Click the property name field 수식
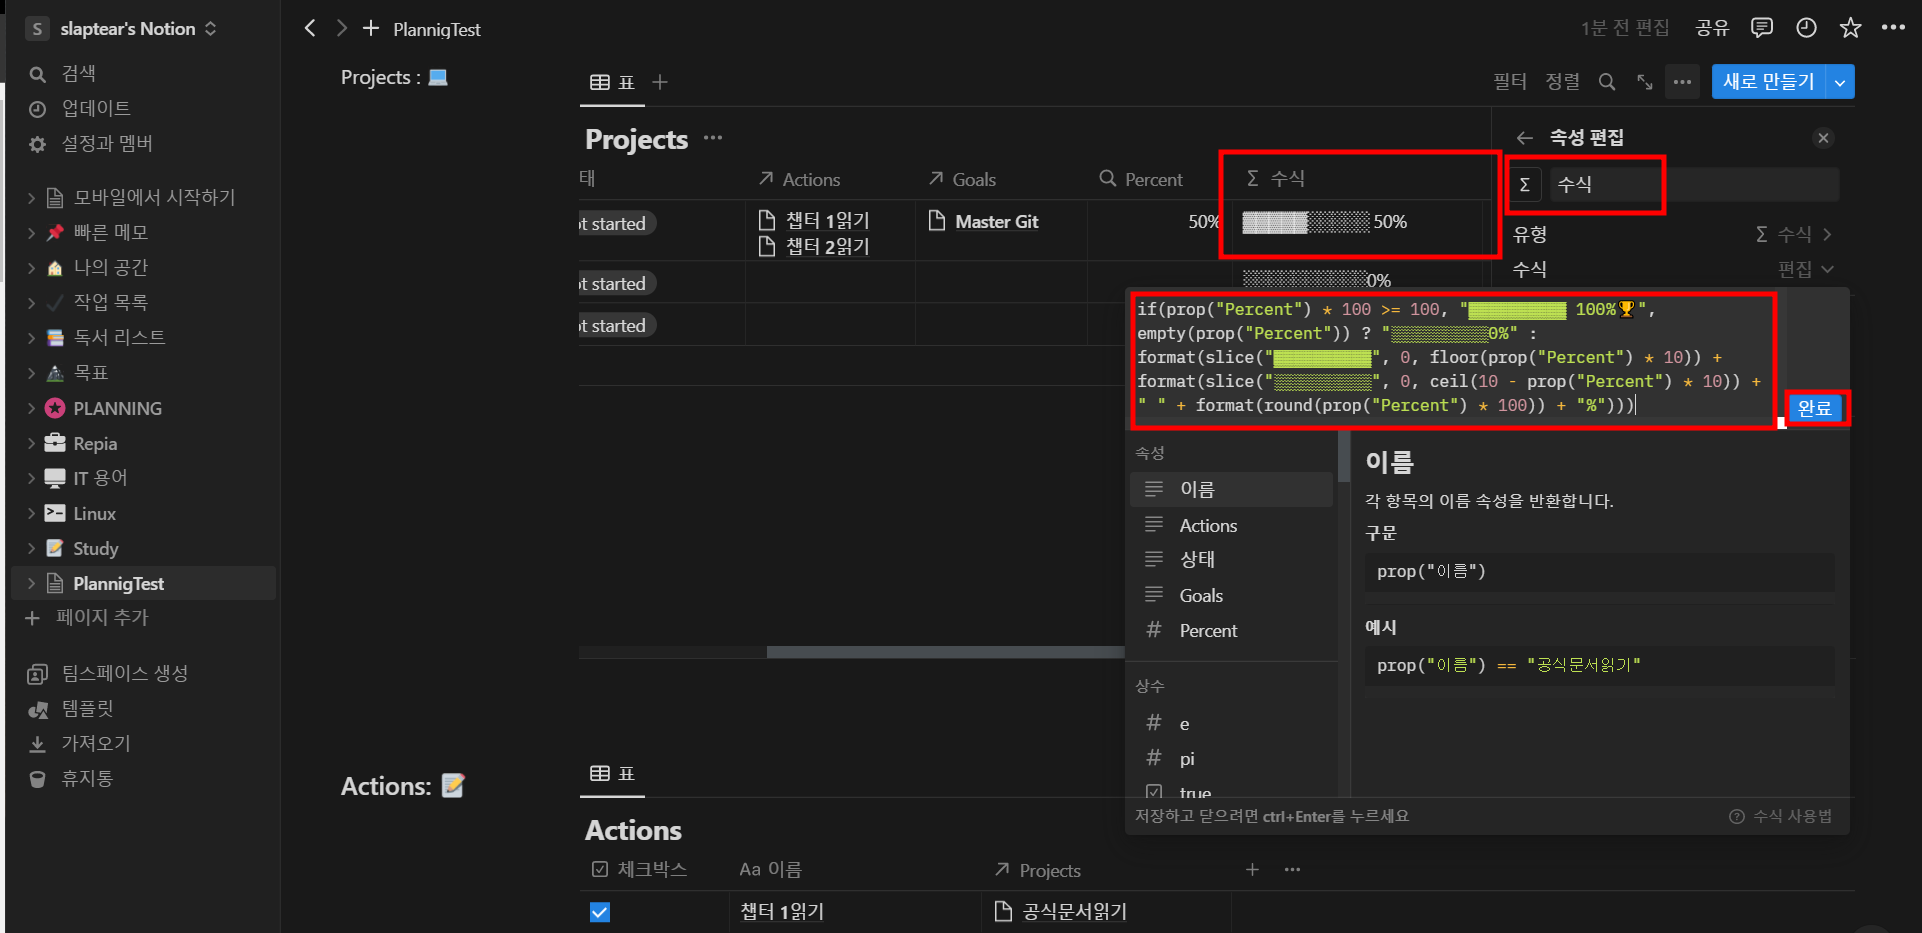The width and height of the screenshot is (1922, 933). 1606,185
